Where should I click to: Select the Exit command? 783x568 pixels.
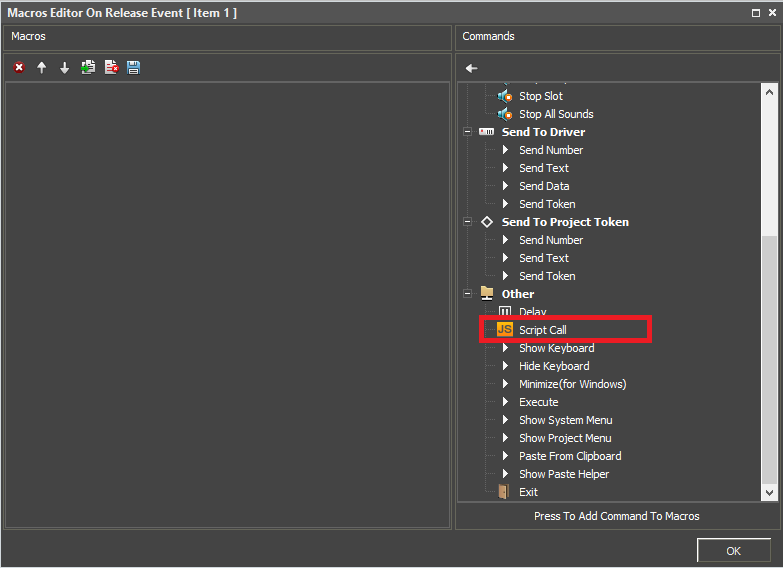tap(528, 492)
